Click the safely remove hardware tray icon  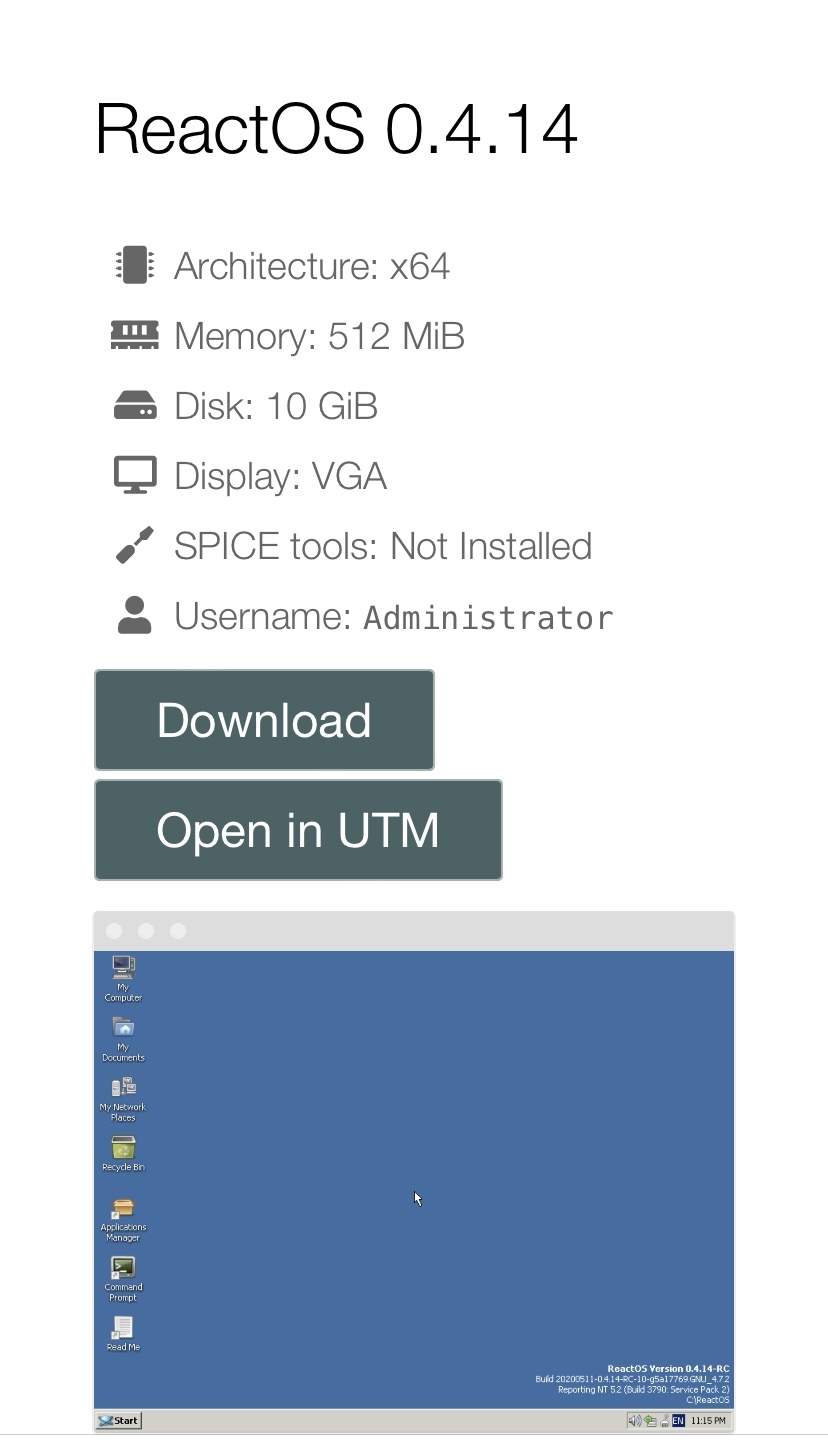[x=664, y=1420]
